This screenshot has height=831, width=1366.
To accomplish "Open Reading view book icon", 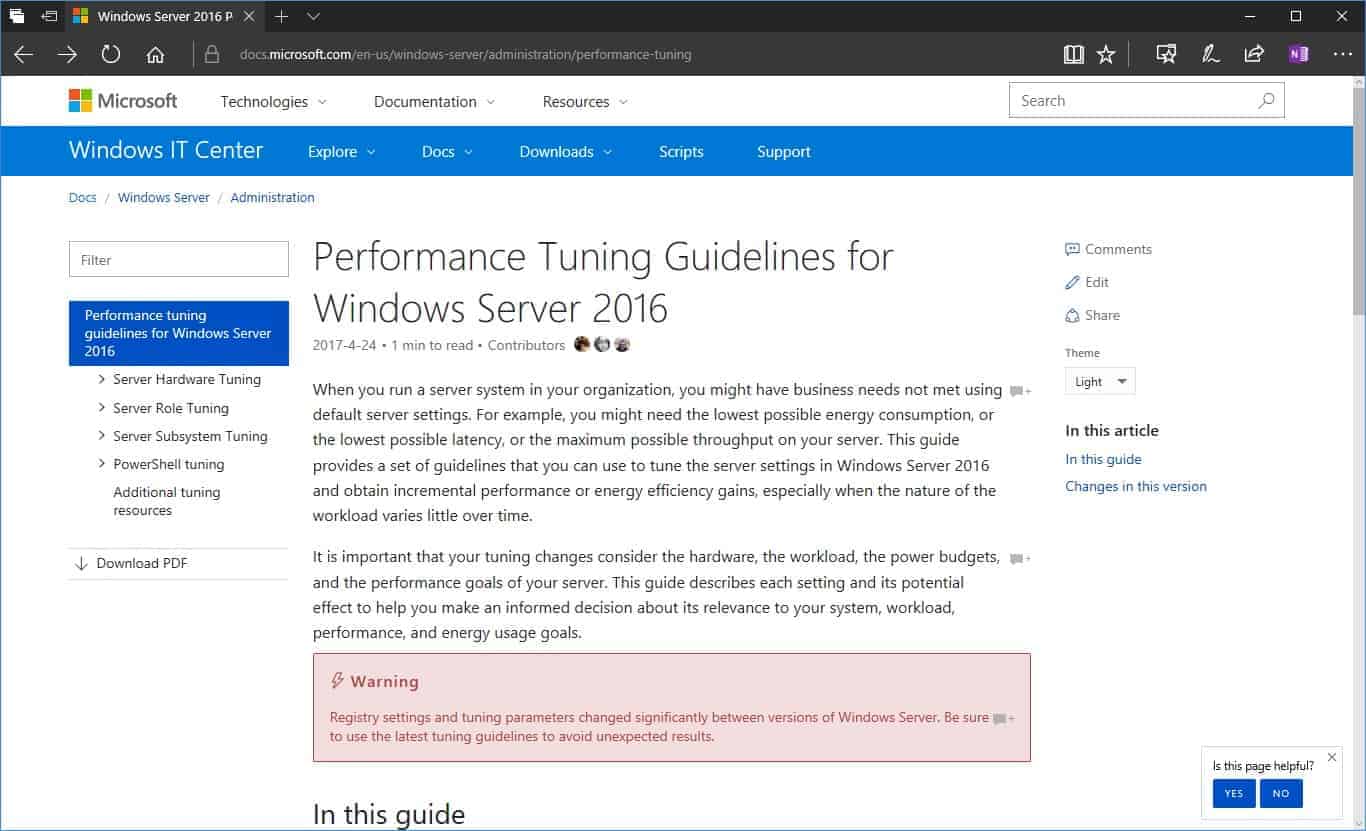I will tap(1074, 55).
